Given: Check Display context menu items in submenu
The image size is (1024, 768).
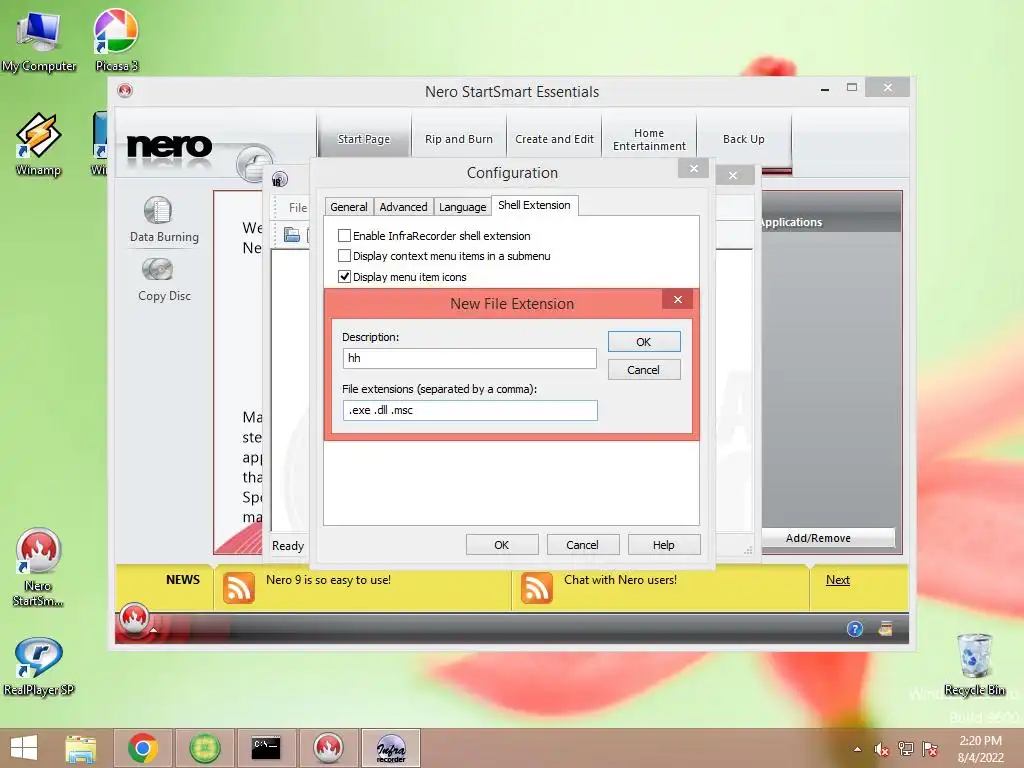Looking at the screenshot, I should (x=344, y=255).
